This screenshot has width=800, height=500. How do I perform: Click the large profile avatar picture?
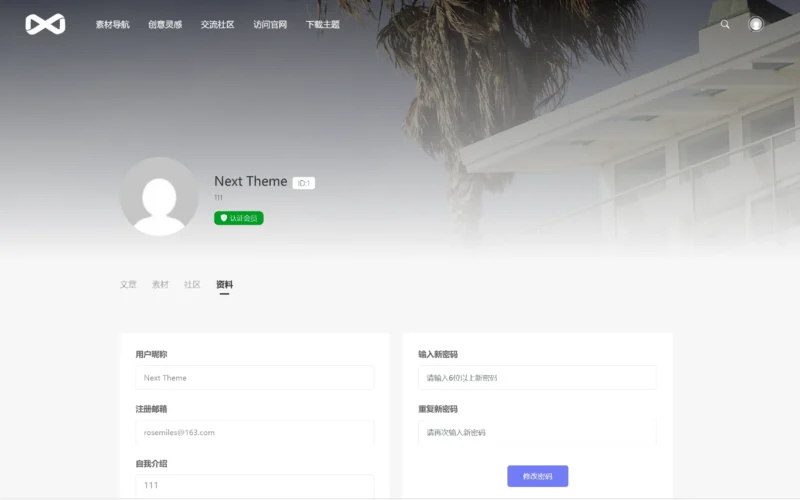click(159, 196)
